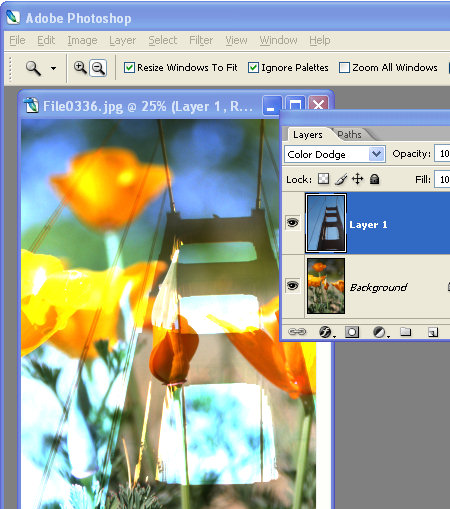Uncheck Ignore Palettes option

[253, 68]
